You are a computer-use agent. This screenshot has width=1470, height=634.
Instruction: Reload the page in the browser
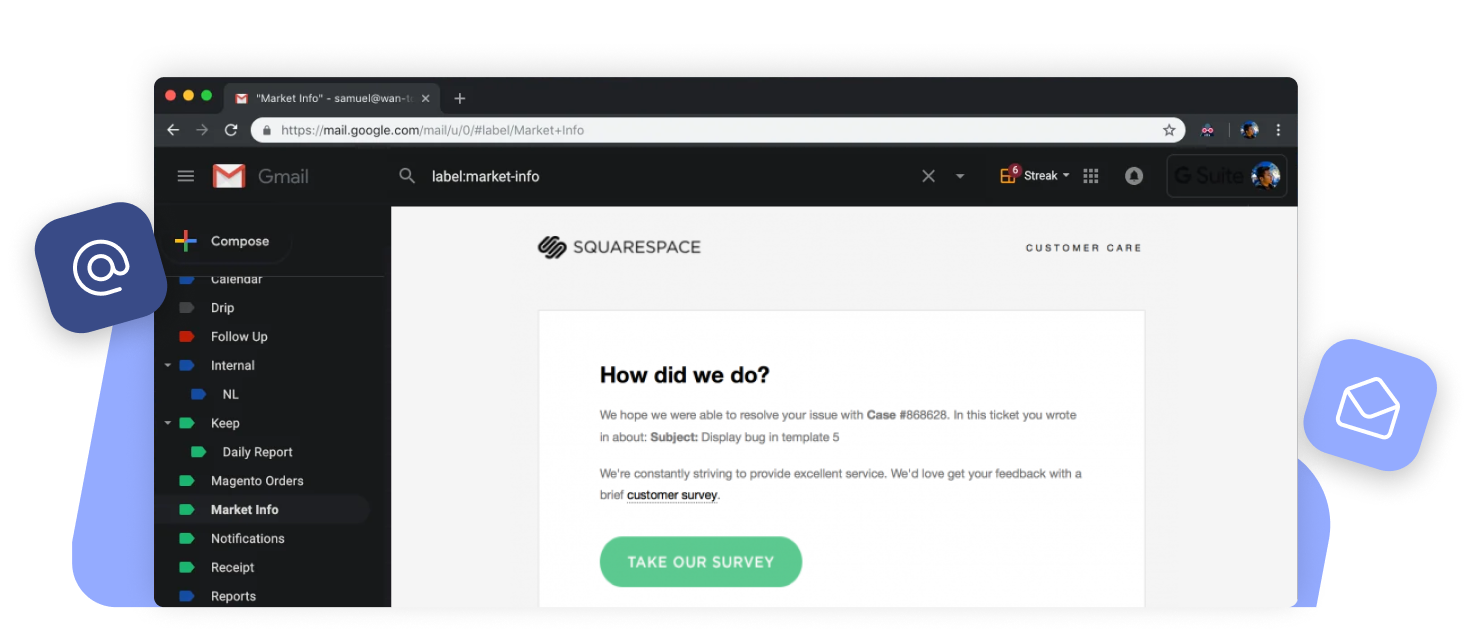click(x=231, y=130)
